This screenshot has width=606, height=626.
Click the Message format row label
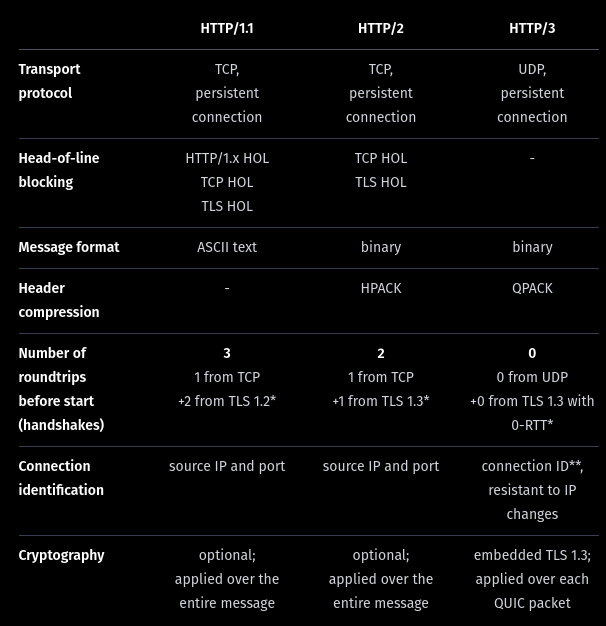68,247
